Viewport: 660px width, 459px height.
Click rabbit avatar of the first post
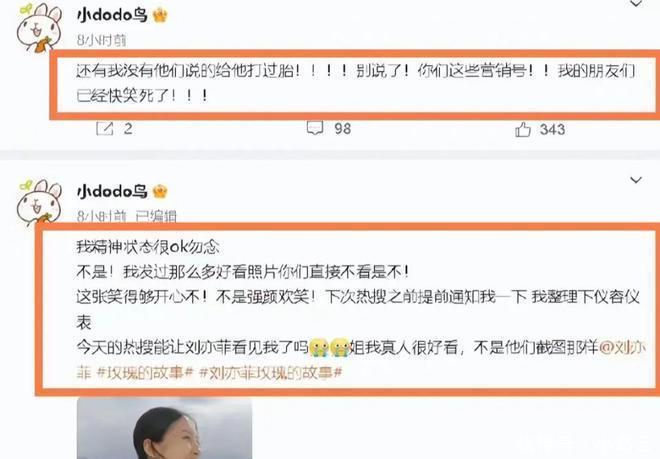tap(39, 28)
